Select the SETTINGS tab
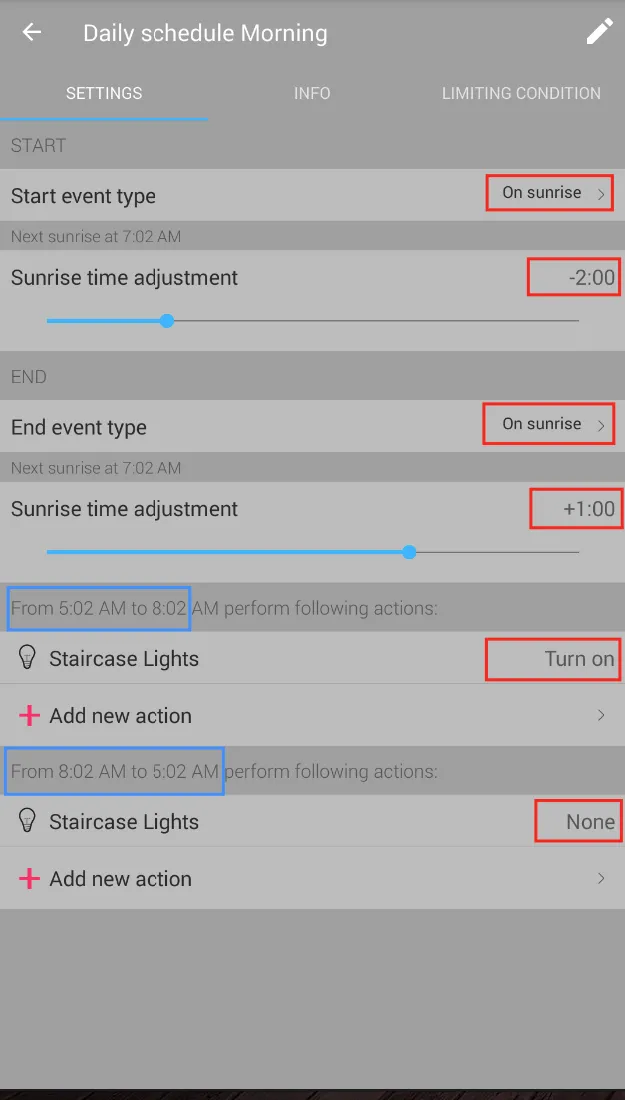This screenshot has height=1100, width=625. click(x=104, y=93)
